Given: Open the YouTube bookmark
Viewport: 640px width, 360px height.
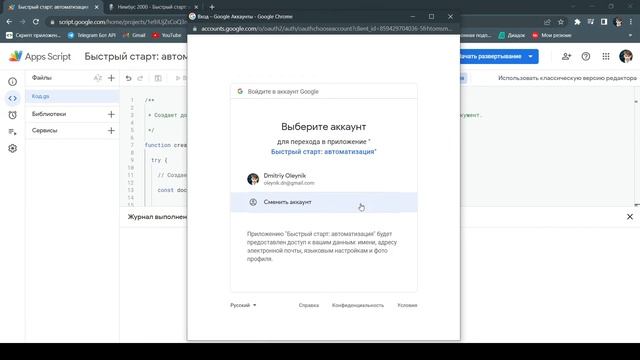Looking at the screenshot, I should 167,36.
